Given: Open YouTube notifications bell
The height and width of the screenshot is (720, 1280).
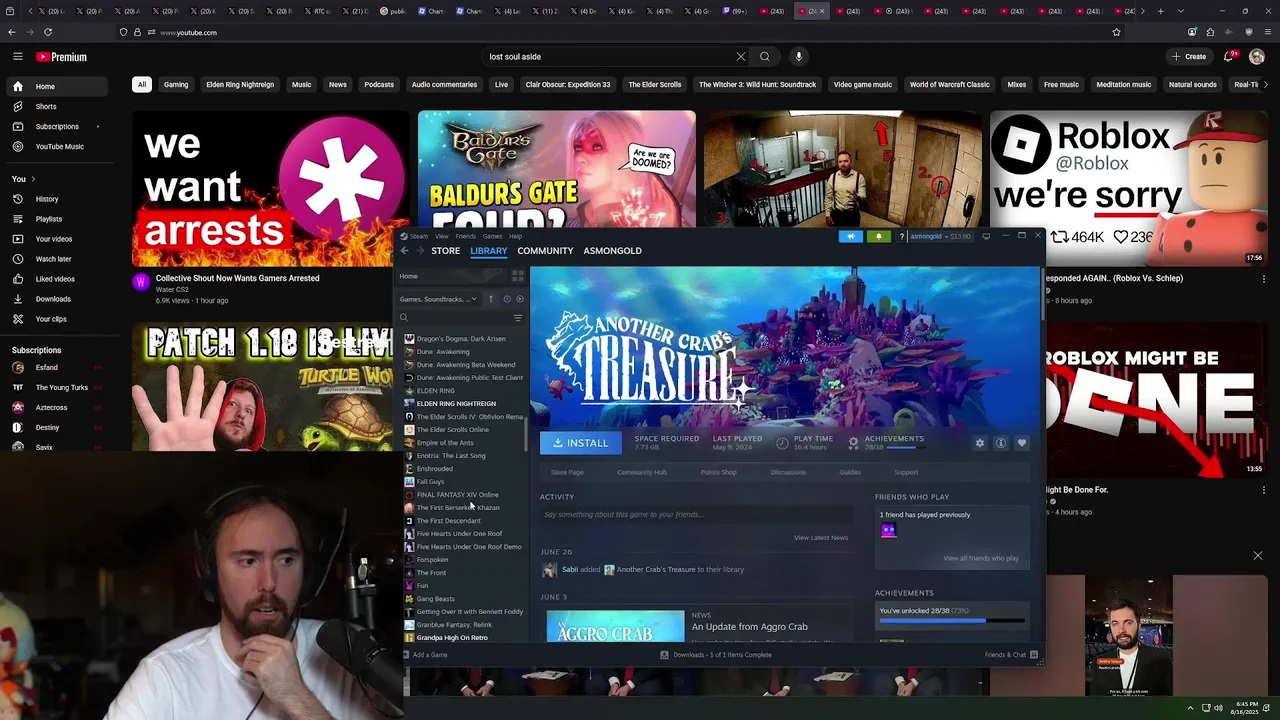Looking at the screenshot, I should tap(1230, 57).
